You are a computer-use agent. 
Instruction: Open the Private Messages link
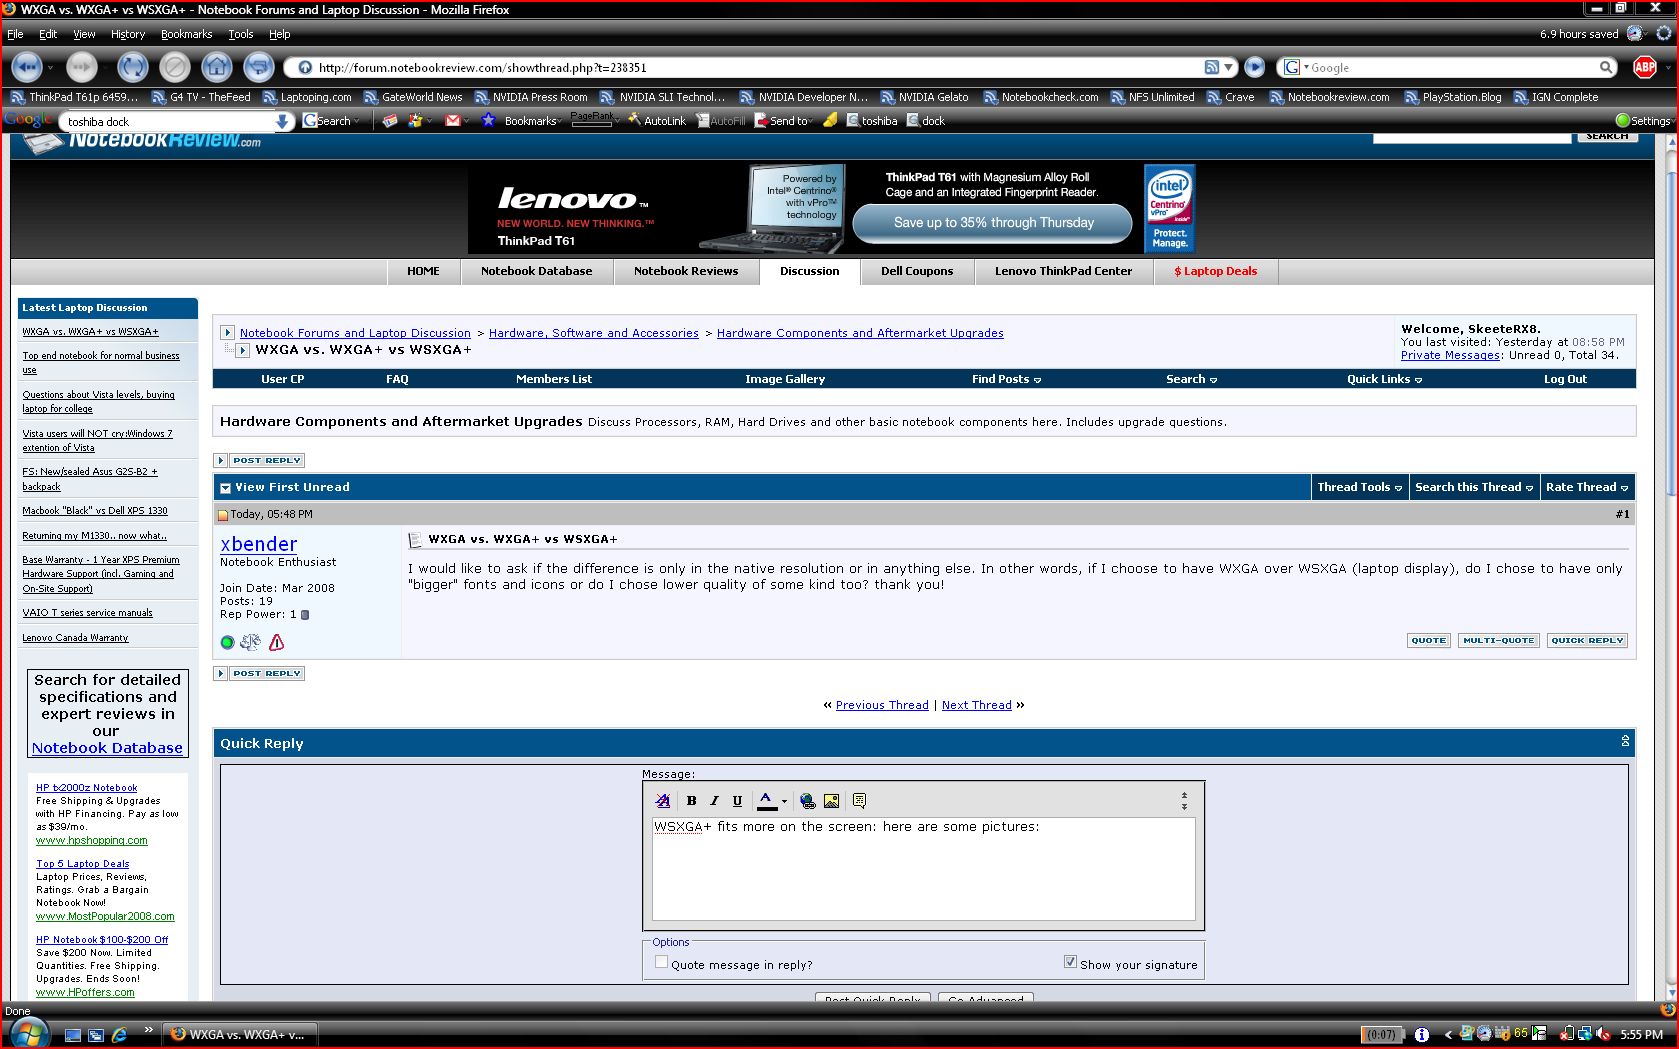point(1450,355)
